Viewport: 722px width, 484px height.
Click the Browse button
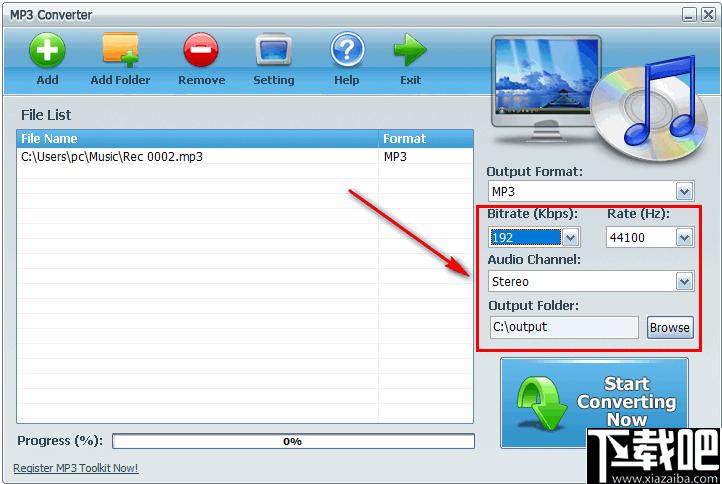[670, 327]
